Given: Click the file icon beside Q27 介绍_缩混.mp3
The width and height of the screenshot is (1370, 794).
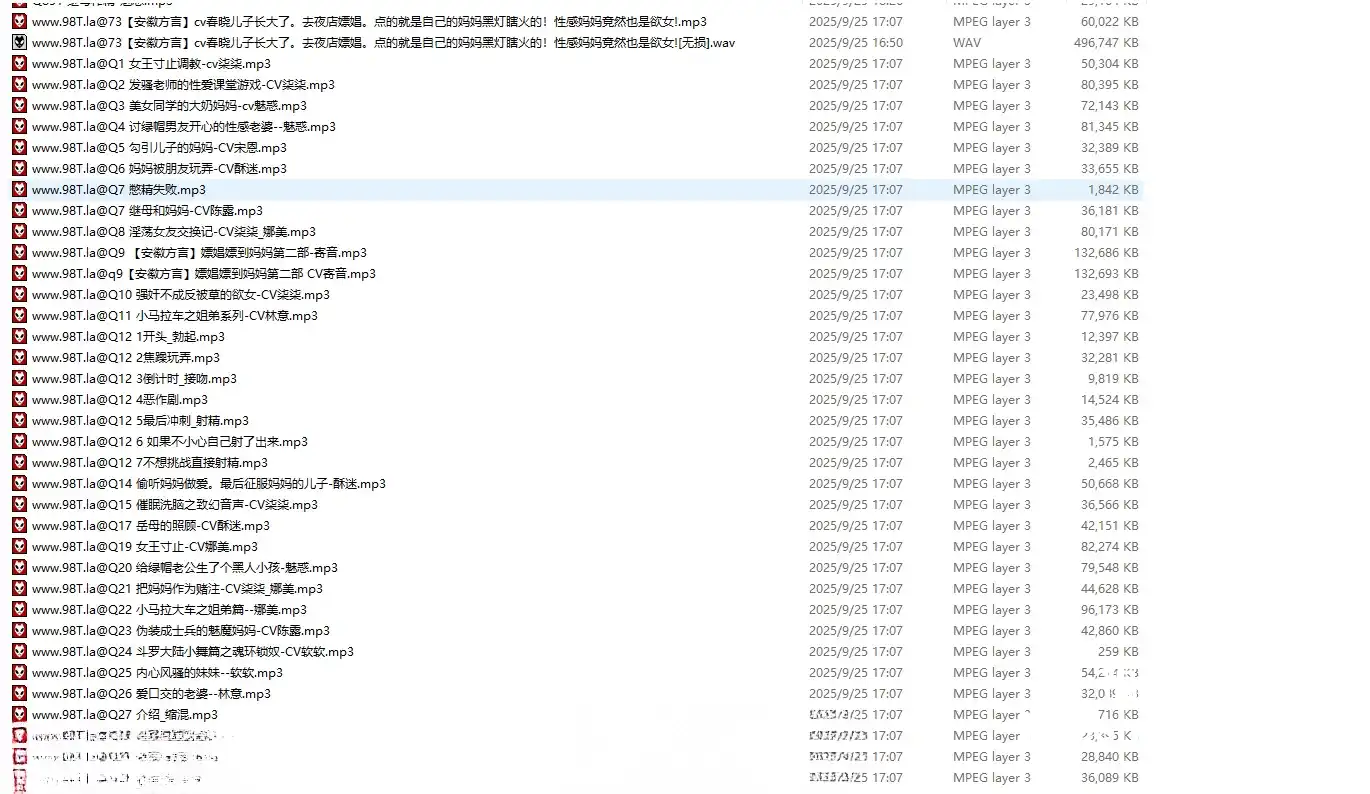Looking at the screenshot, I should pyautogui.click(x=19, y=714).
